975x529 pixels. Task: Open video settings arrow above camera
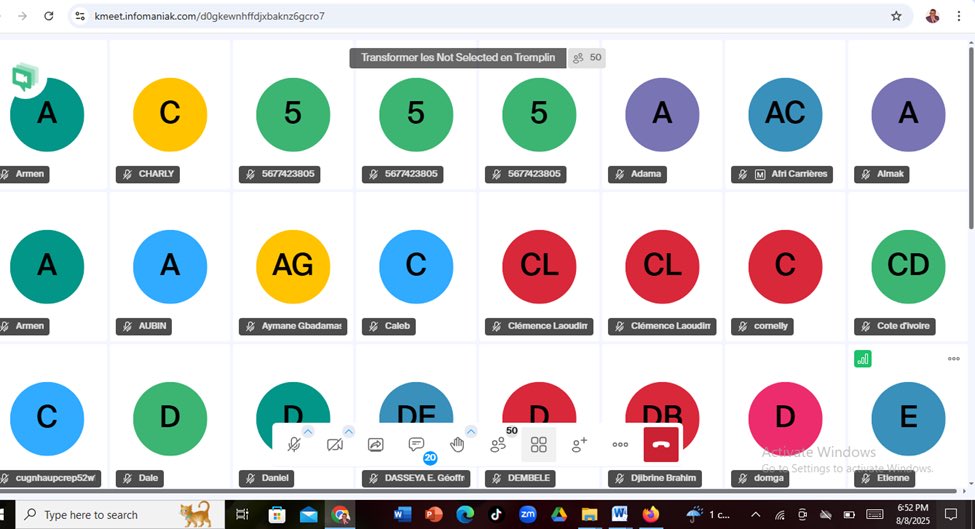pyautogui.click(x=349, y=431)
